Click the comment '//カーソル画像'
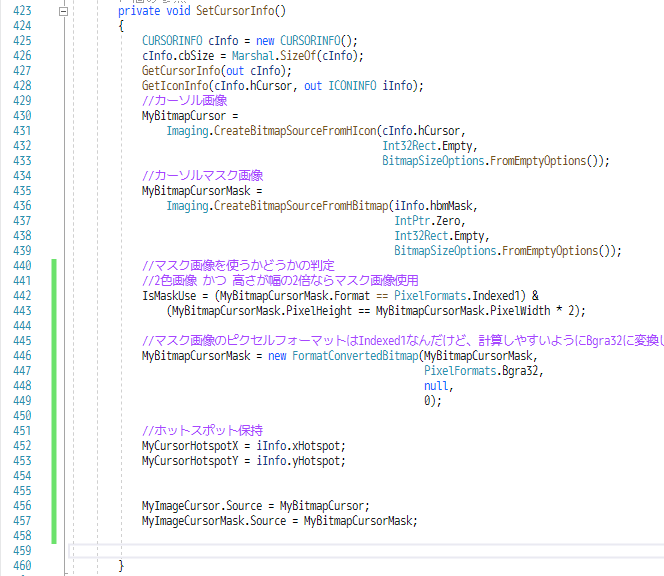Screen dimensions: 664x576 tap(184, 101)
